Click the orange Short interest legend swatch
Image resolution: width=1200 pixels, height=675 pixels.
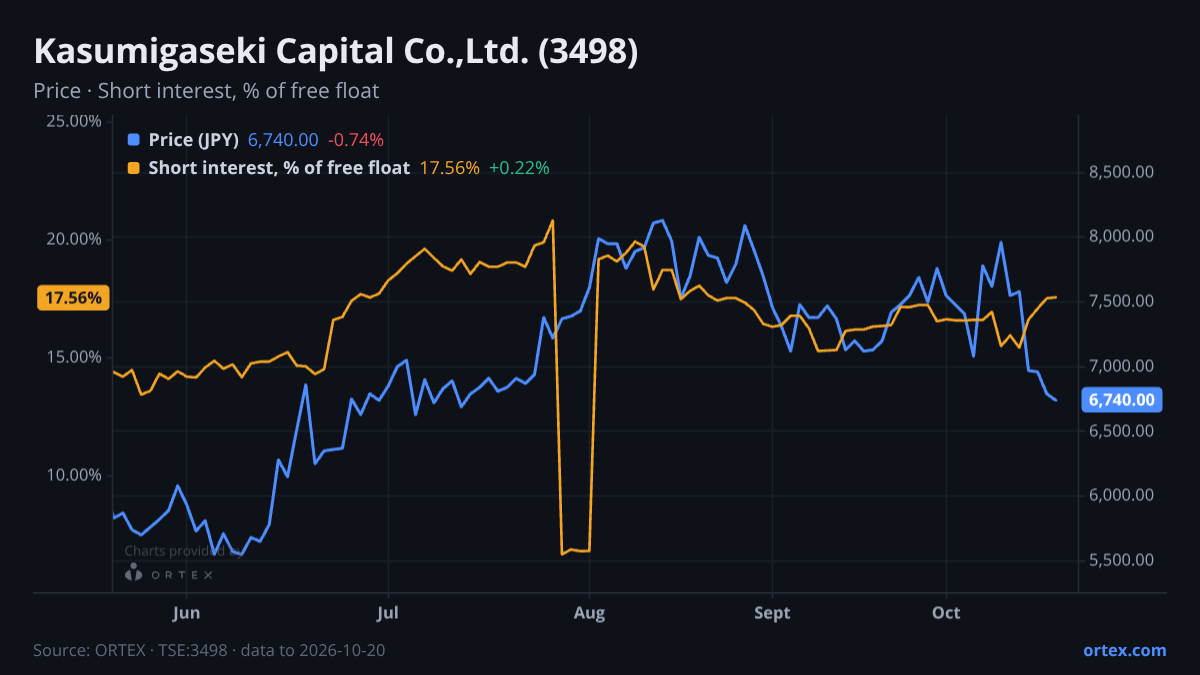(x=134, y=168)
